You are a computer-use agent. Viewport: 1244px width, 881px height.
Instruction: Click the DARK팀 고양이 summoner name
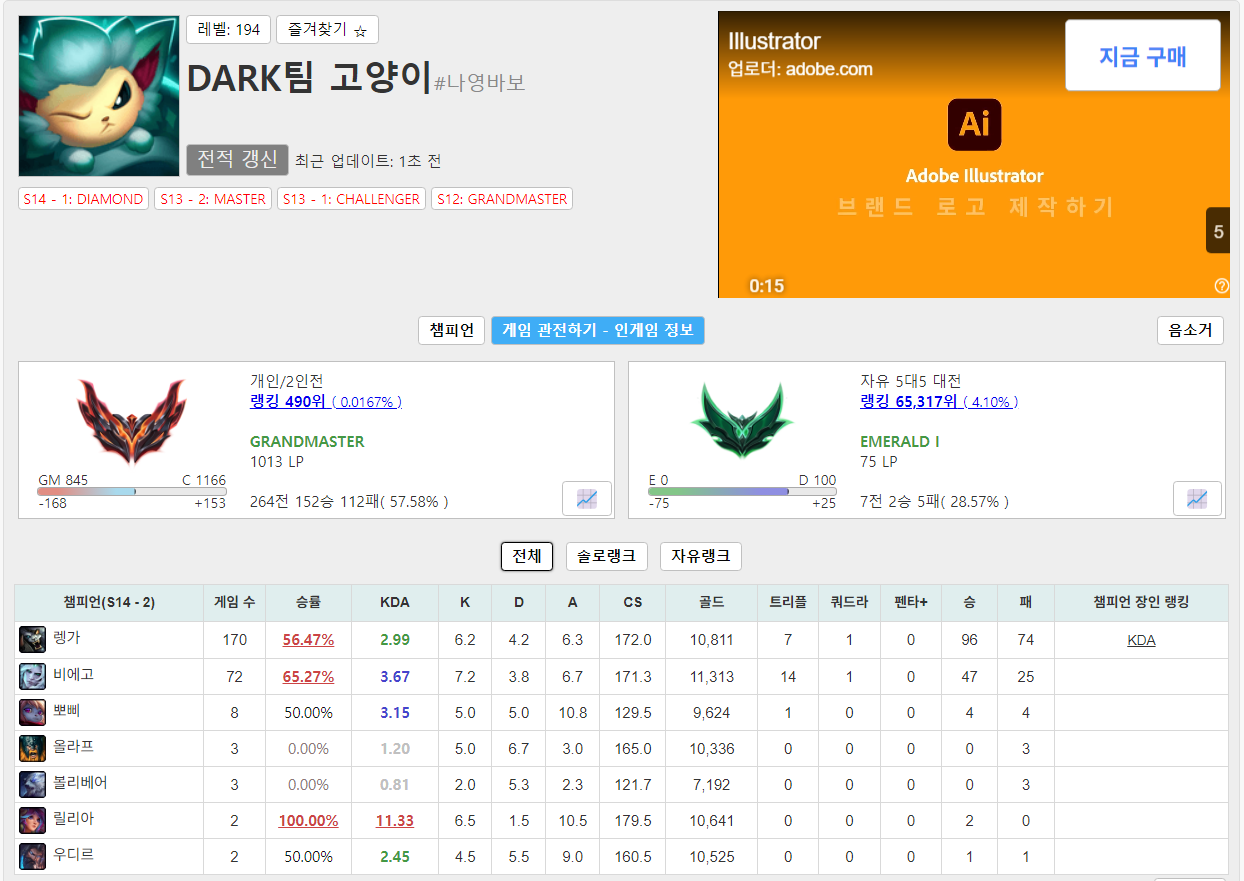309,78
